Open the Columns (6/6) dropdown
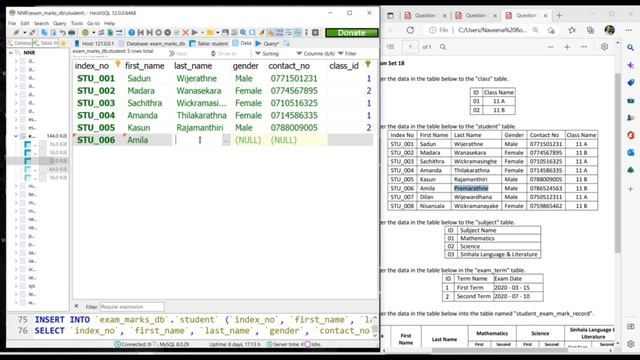 [x=316, y=53]
